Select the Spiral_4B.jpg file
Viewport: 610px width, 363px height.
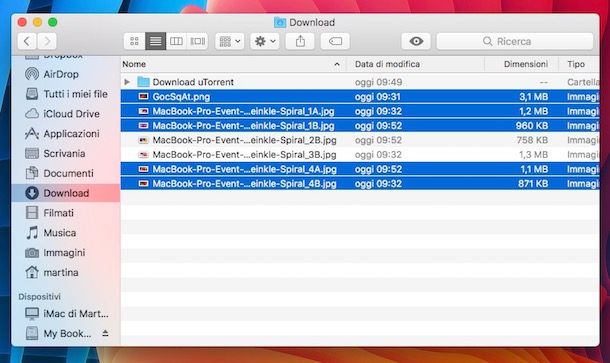click(360, 183)
